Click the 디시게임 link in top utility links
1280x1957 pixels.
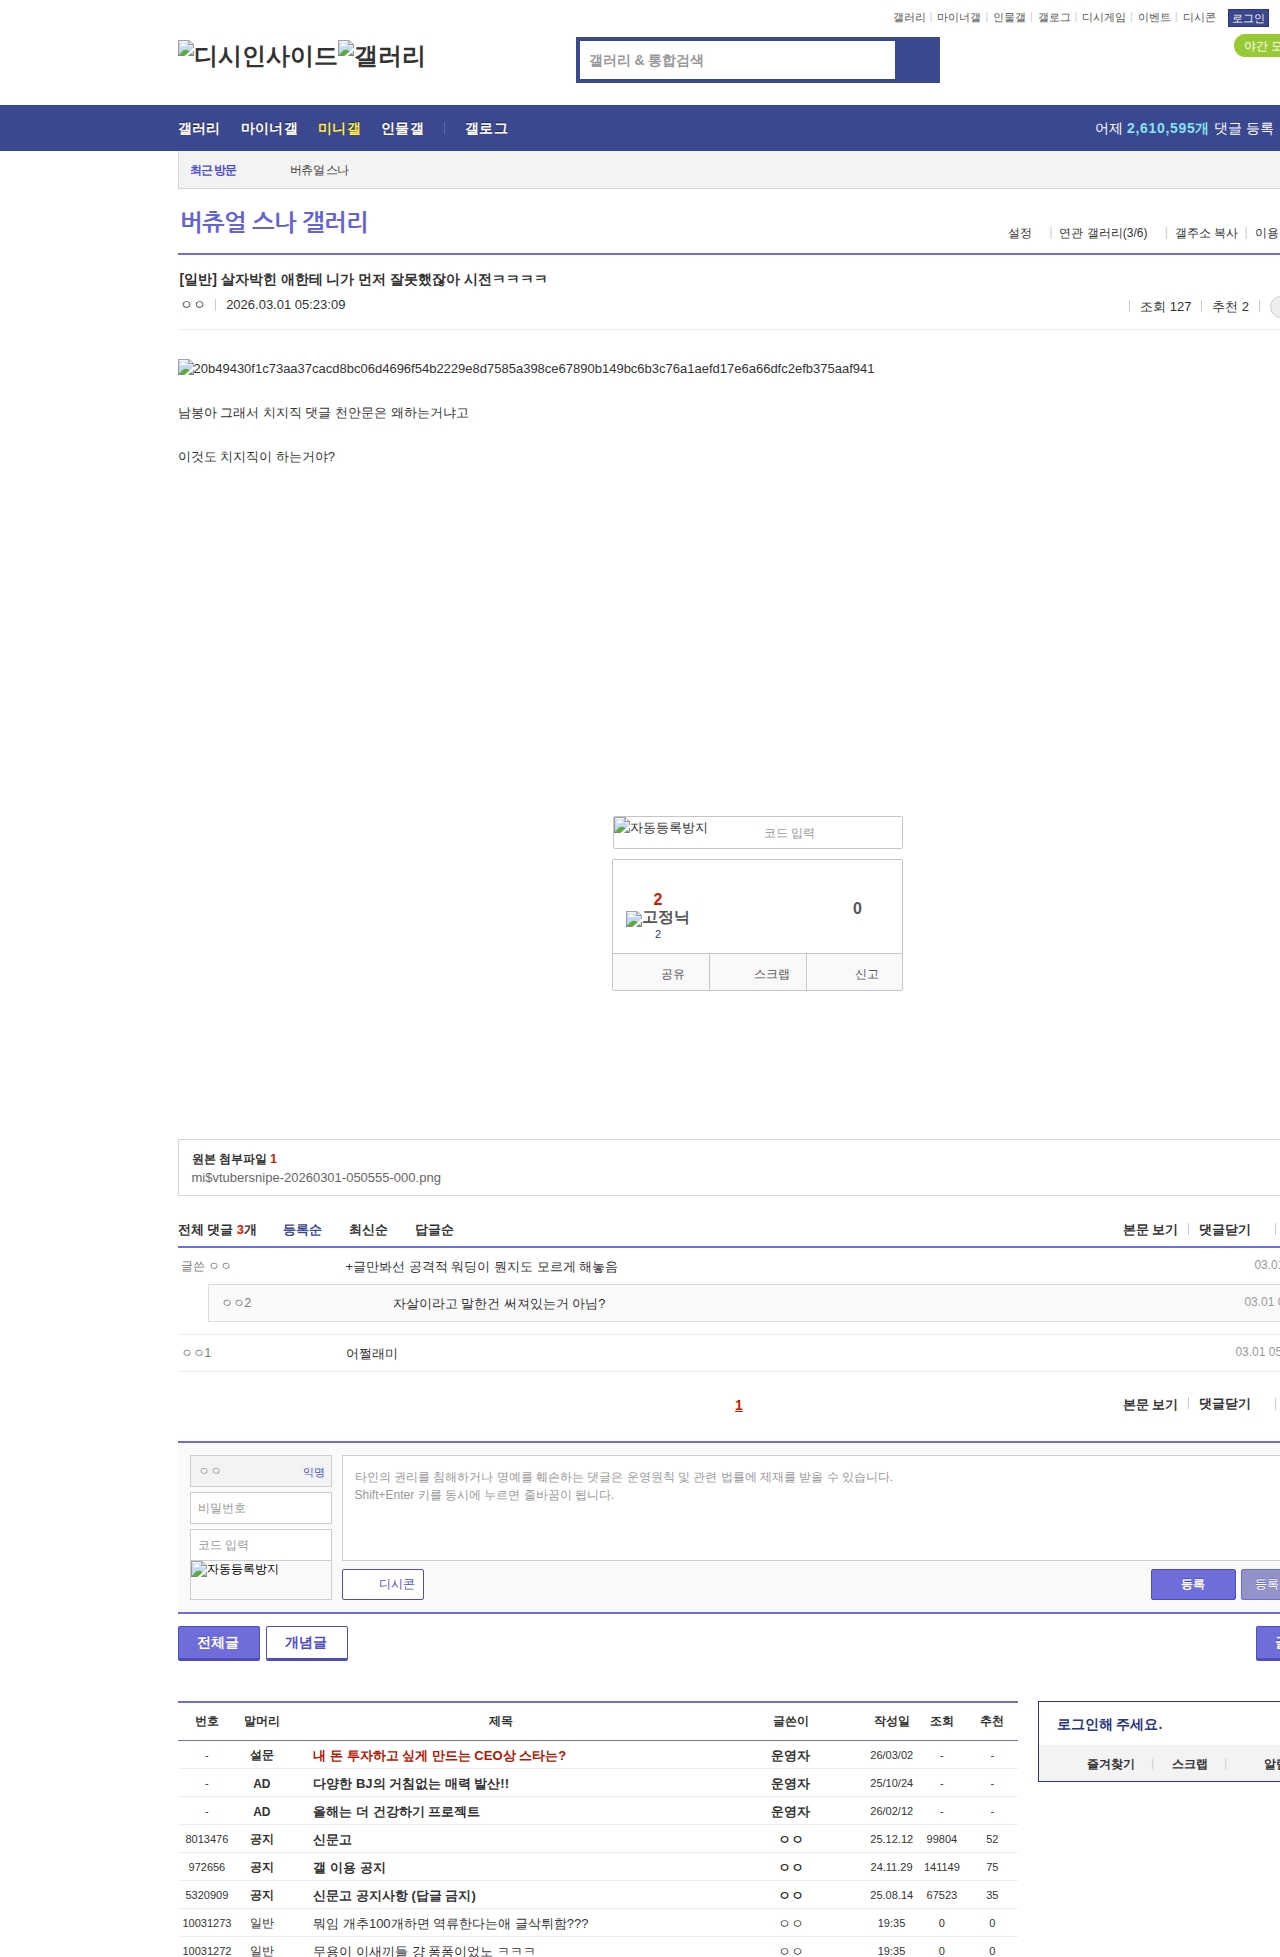(1103, 18)
